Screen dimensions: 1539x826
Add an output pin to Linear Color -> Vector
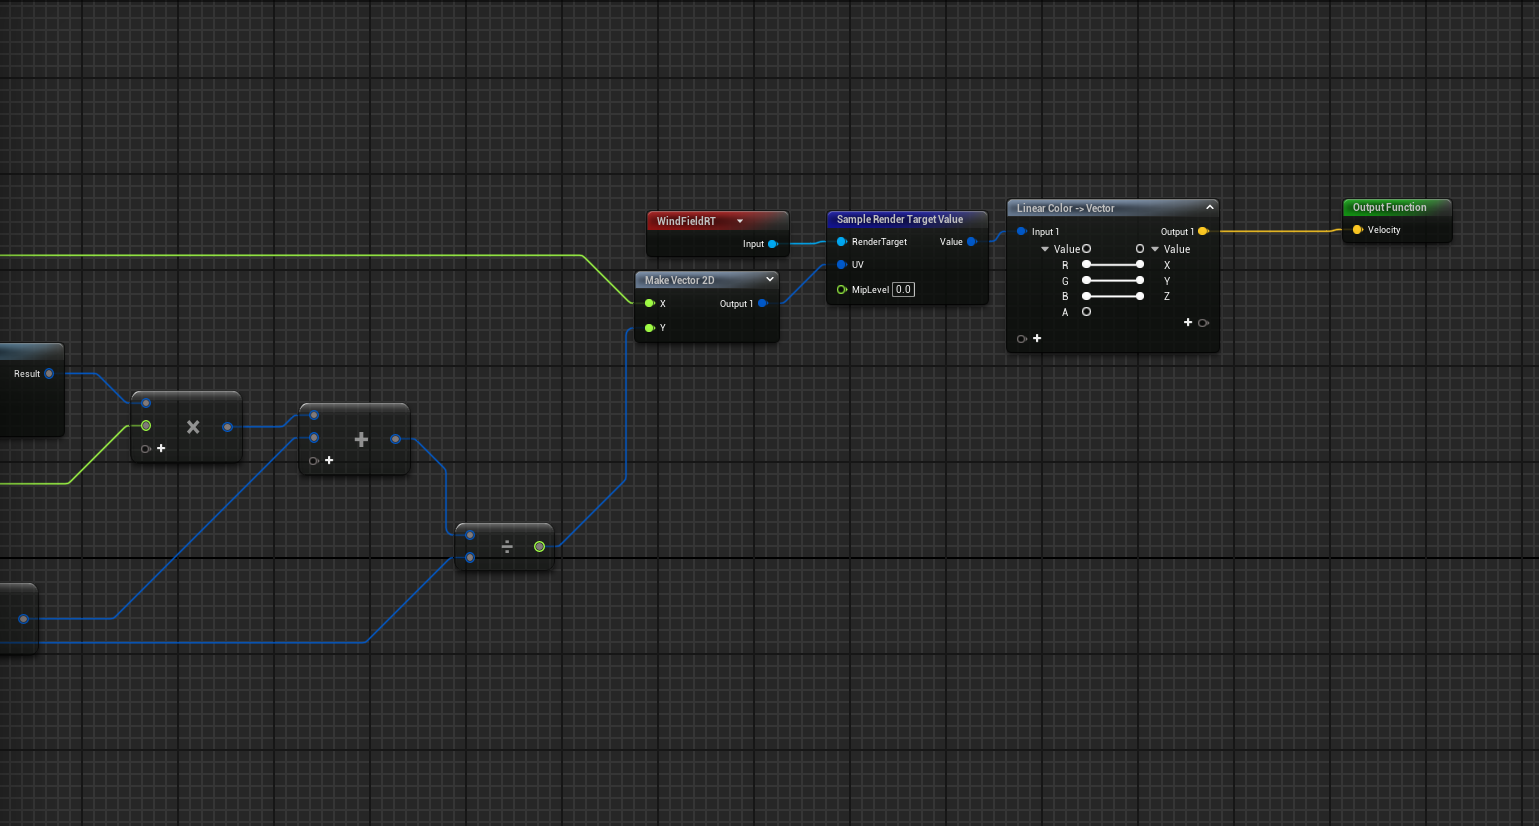pos(1188,322)
